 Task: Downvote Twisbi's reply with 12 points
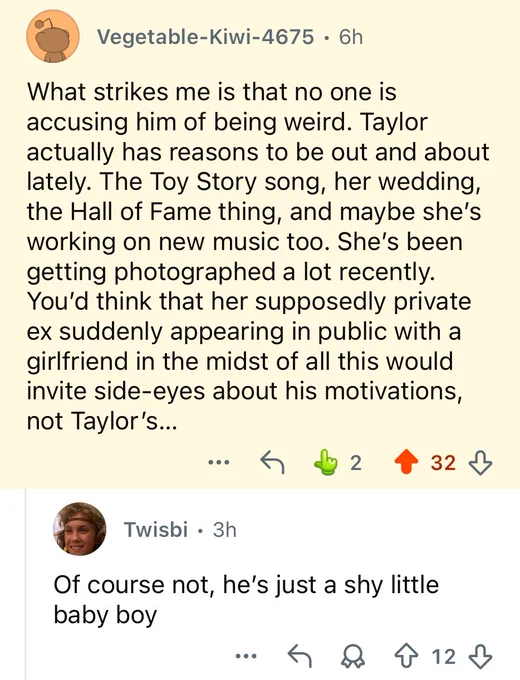coord(481,656)
